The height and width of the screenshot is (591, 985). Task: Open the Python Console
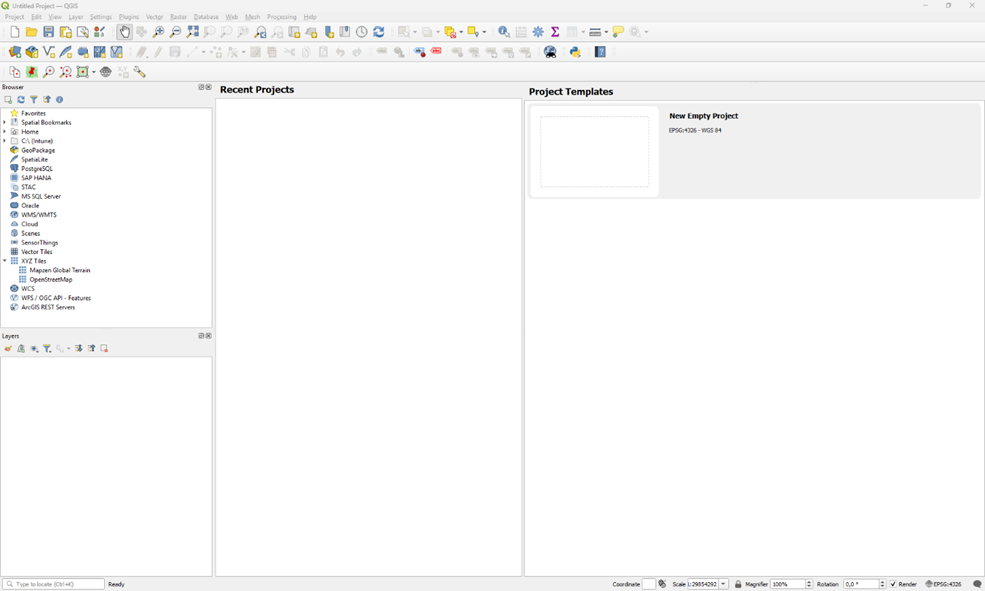tap(575, 52)
